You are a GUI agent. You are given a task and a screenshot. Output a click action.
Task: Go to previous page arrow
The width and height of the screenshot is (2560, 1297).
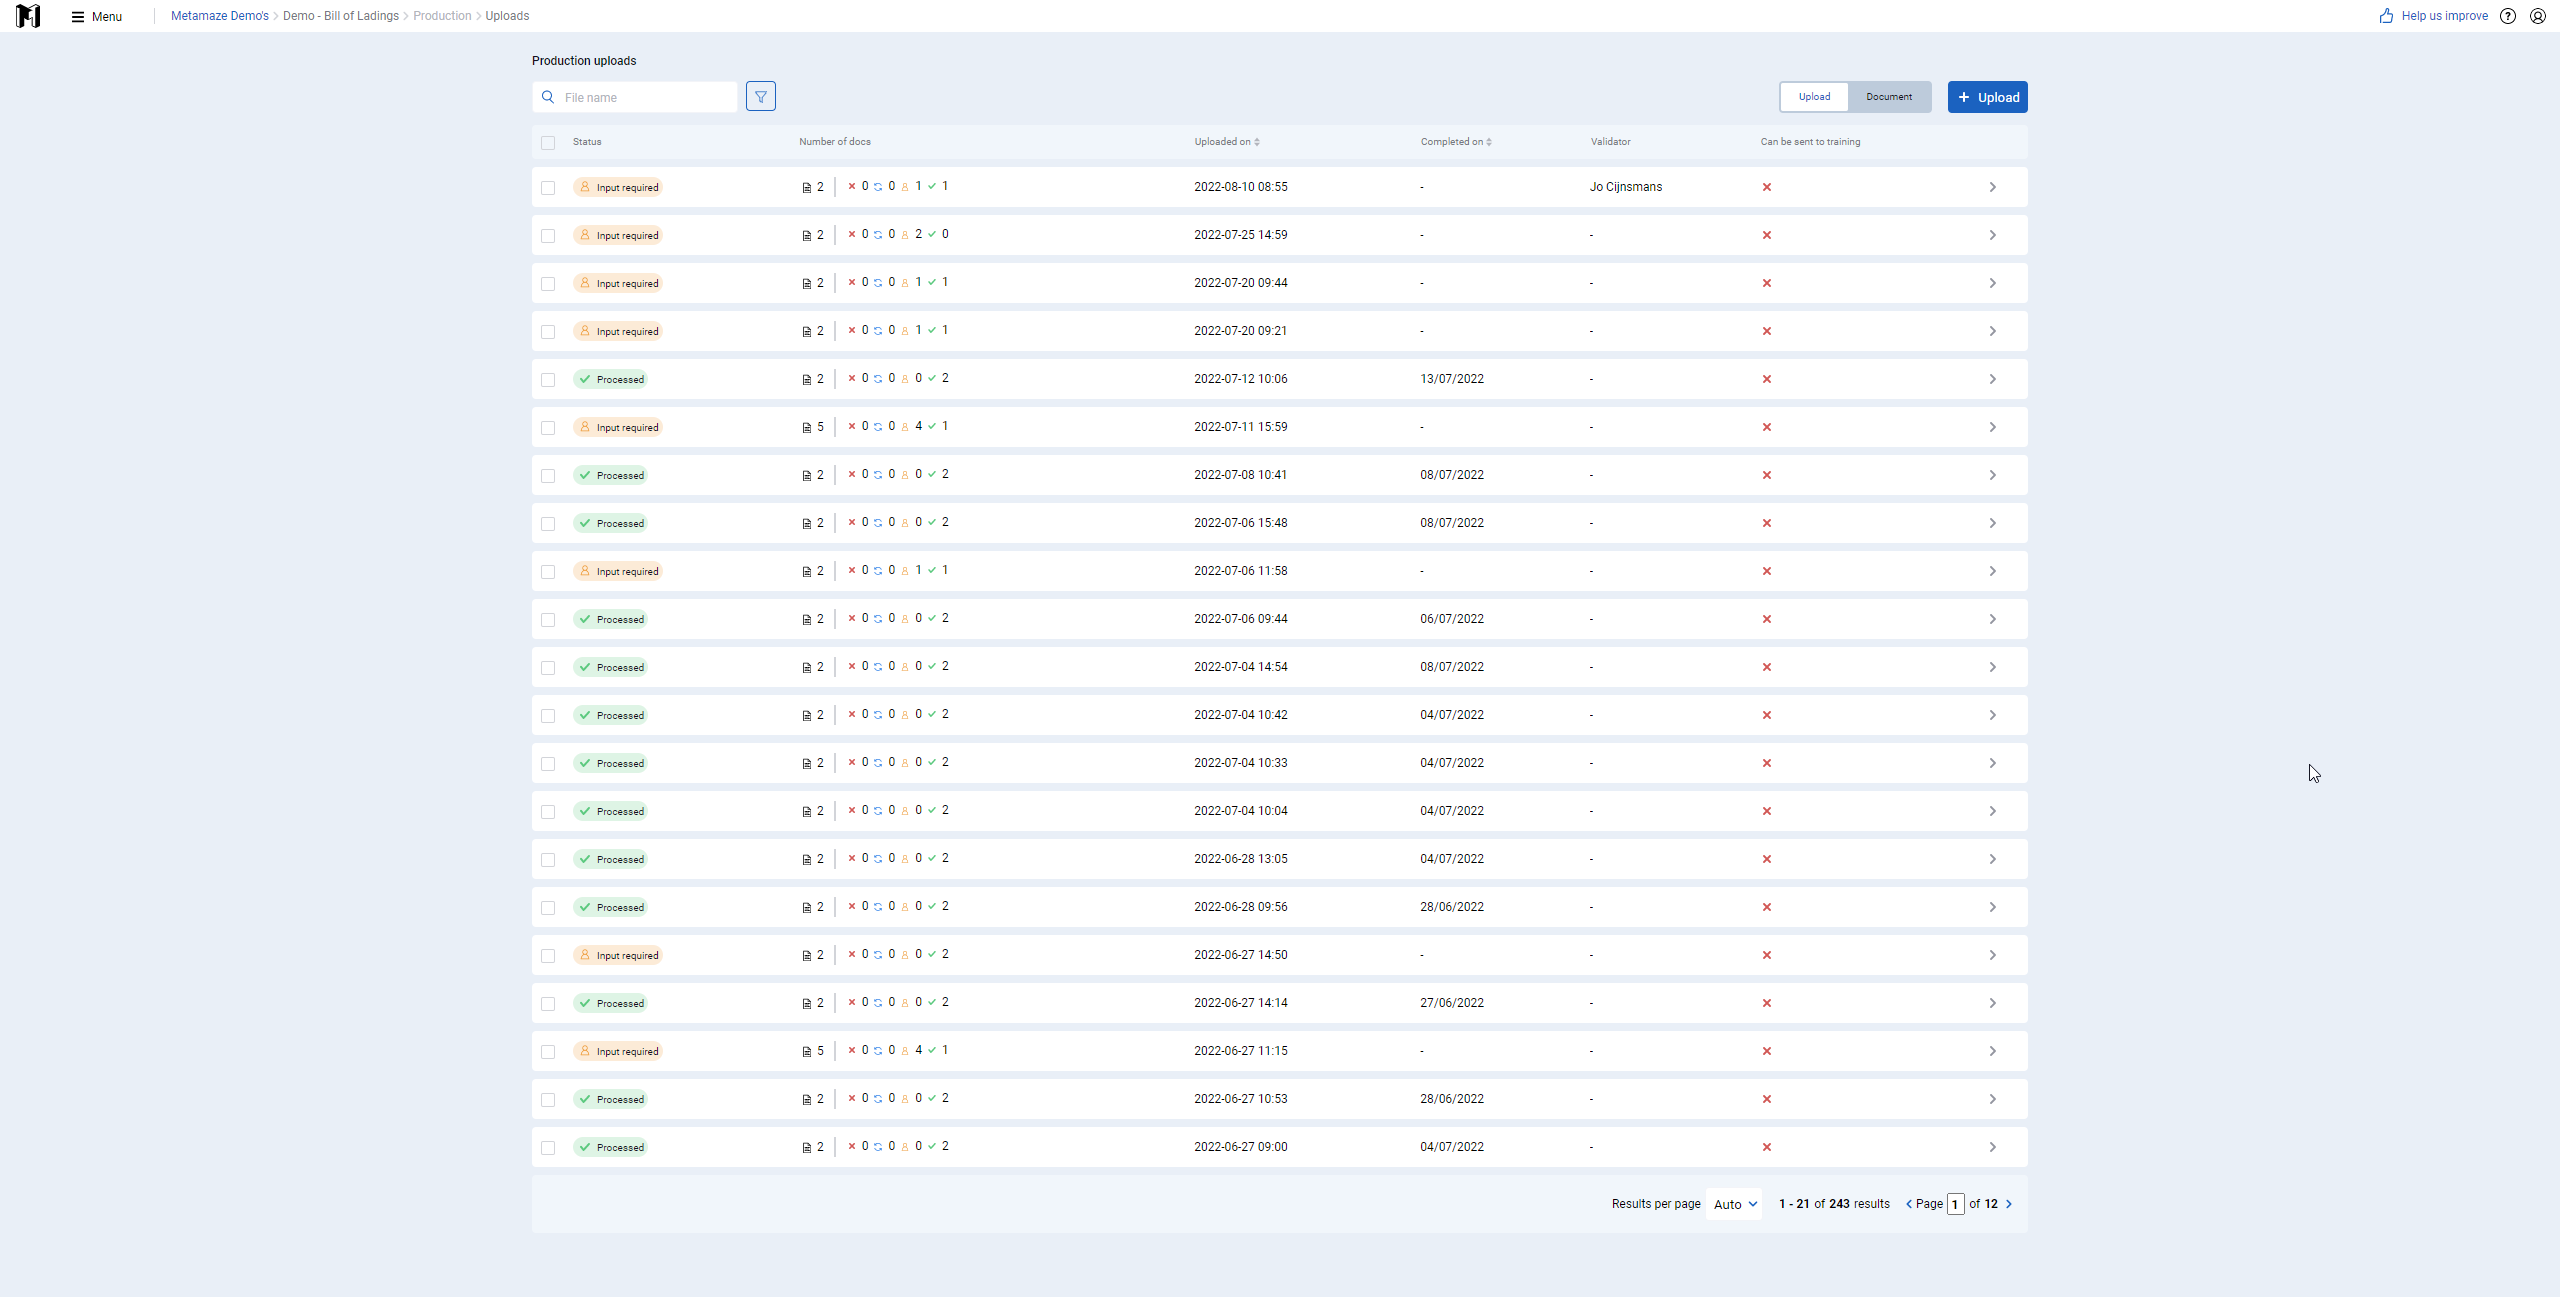pyautogui.click(x=1909, y=1204)
